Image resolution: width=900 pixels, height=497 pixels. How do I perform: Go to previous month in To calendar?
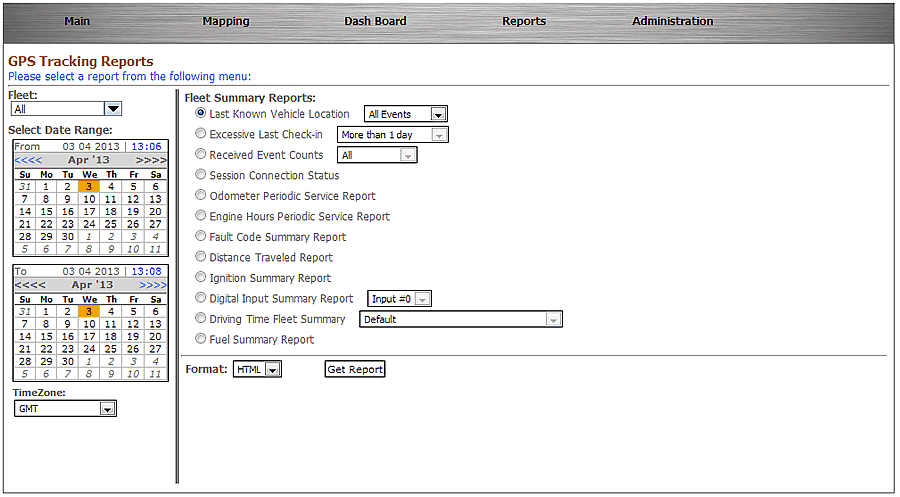[x=30, y=285]
